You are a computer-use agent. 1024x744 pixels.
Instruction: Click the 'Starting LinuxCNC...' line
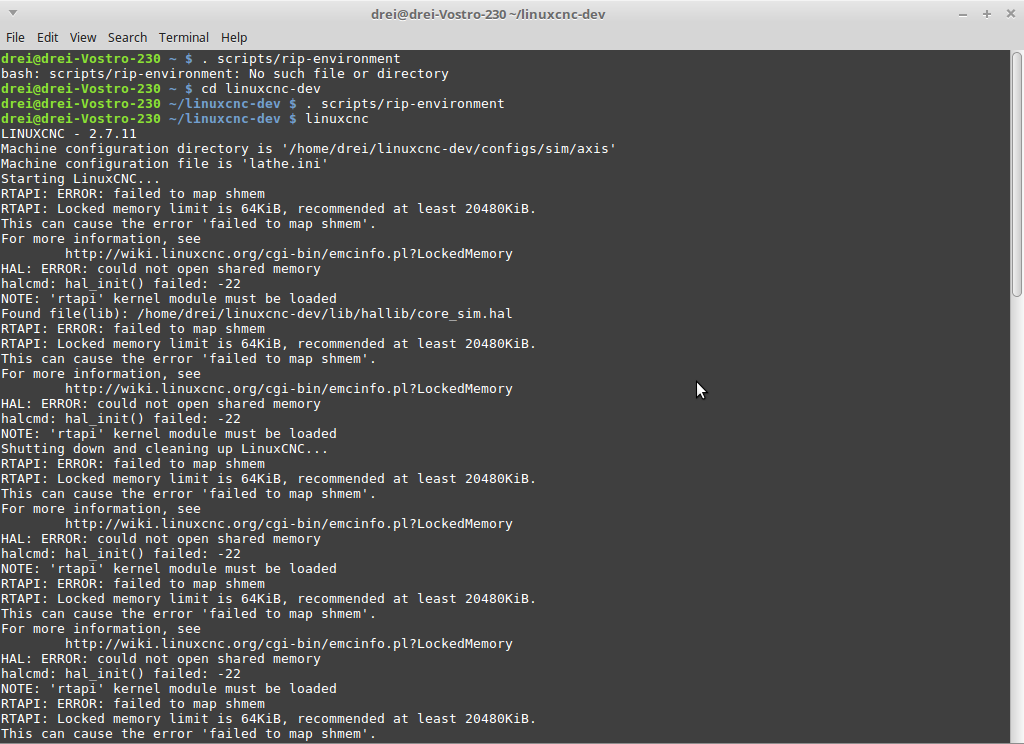click(80, 179)
